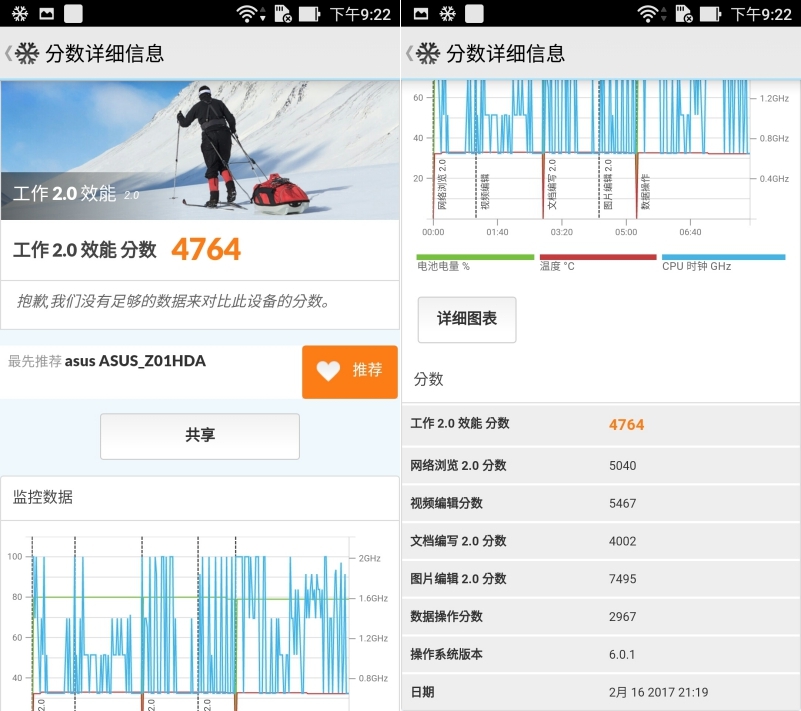Tap the monitoring chart on left screen
This screenshot has width=801, height=711.
200,621
